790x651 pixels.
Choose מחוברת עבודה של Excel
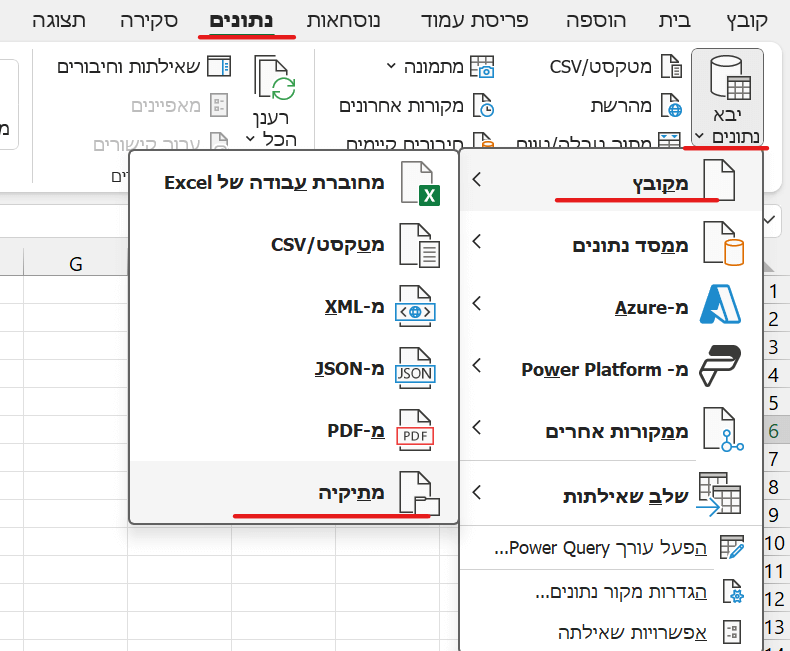click(294, 182)
